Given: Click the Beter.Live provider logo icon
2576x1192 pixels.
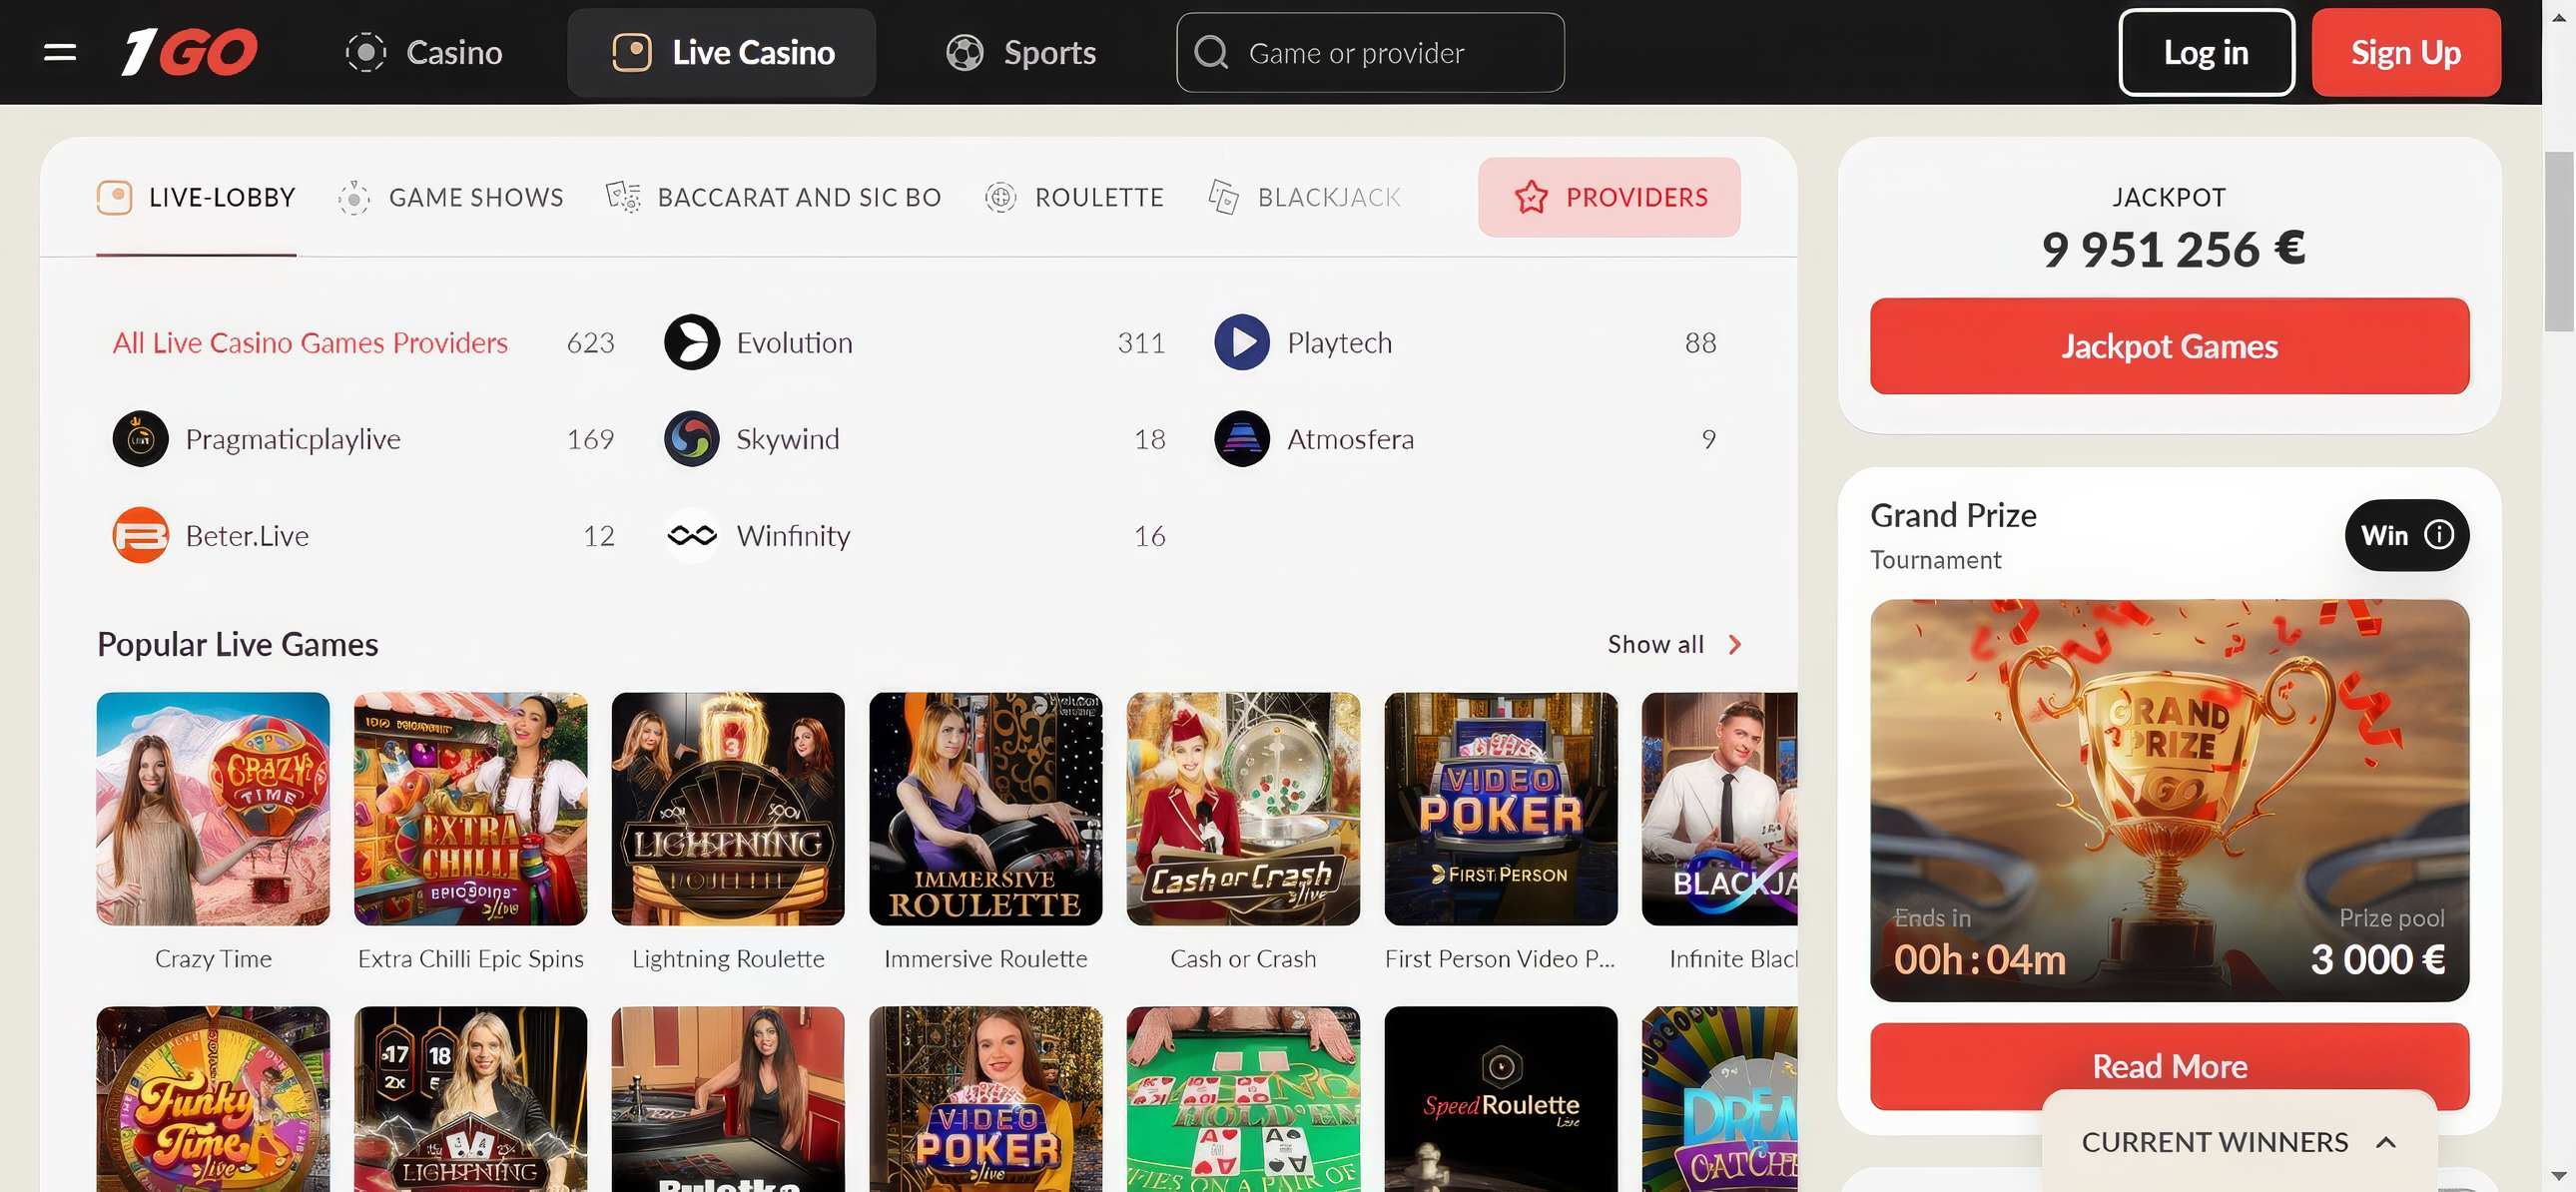Looking at the screenshot, I should (140, 536).
